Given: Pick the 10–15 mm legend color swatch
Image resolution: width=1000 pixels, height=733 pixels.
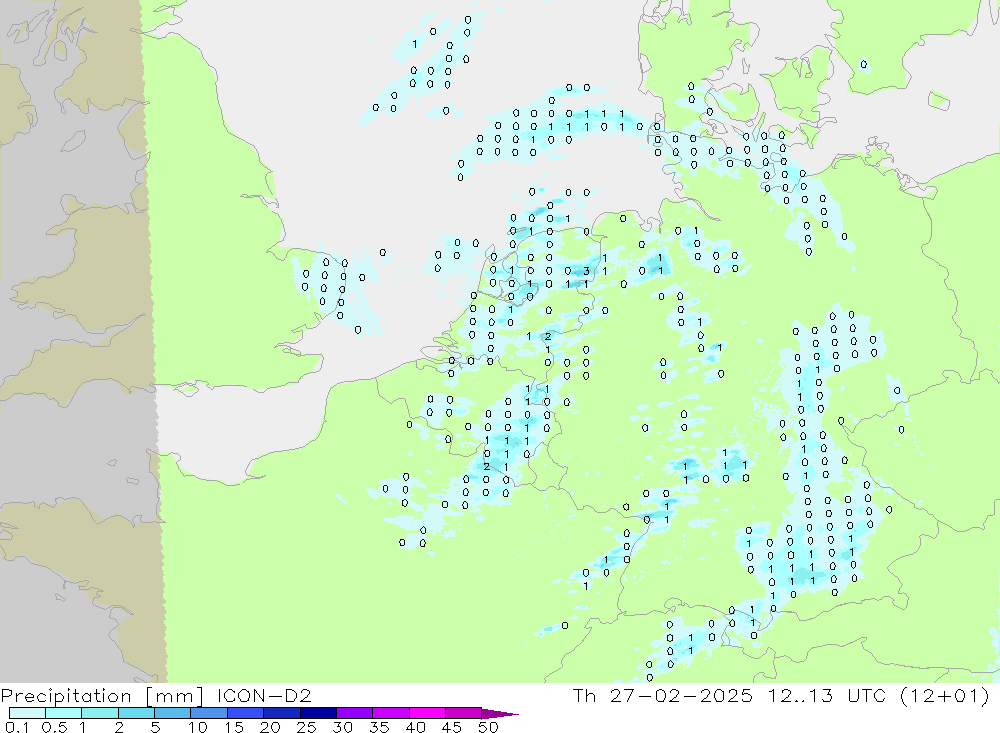Looking at the screenshot, I should pyautogui.click(x=209, y=713).
